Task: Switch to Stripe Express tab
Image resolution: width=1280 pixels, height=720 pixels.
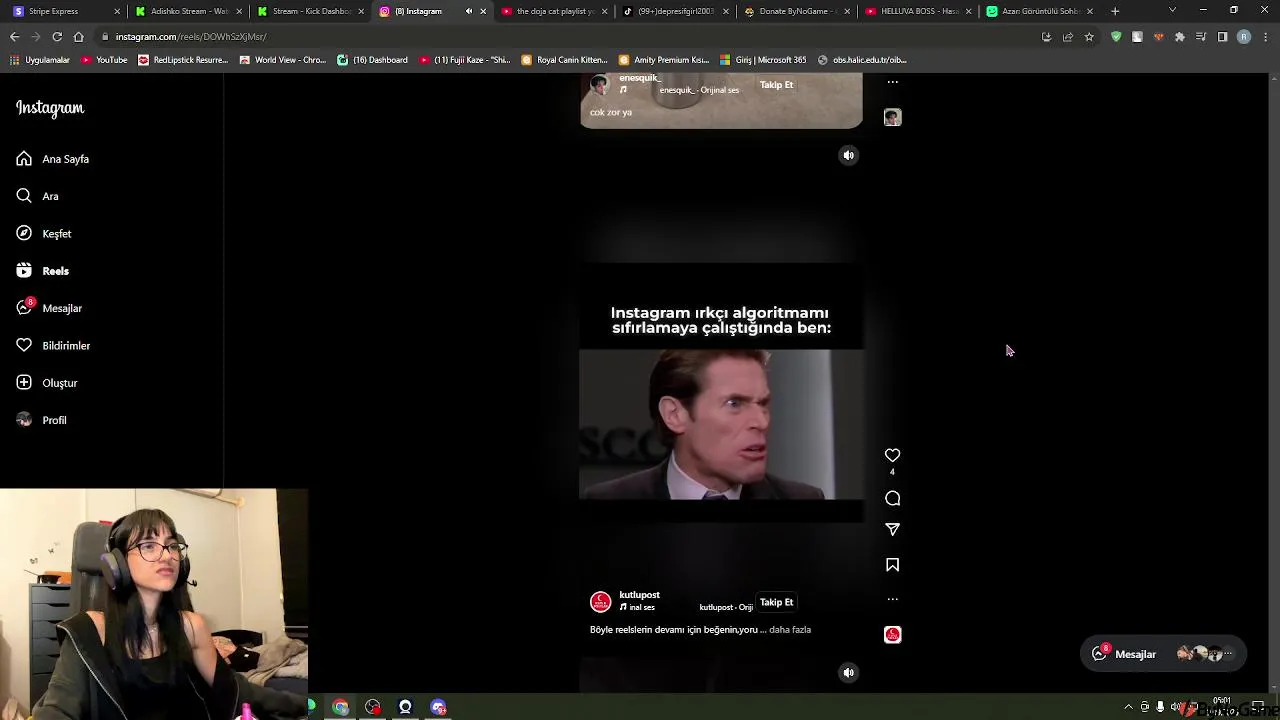Action: (x=66, y=11)
